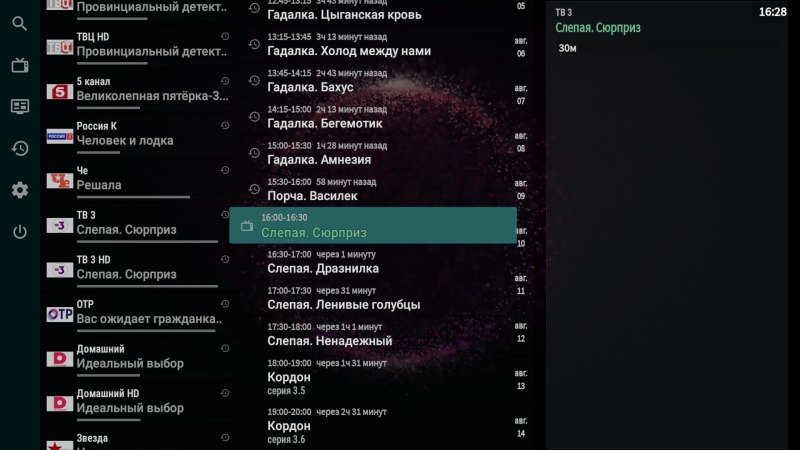Screen dimensions: 800x450
Task: Click catch-up icon beside Гадалка. Холод между нами
Action: [x=254, y=44]
